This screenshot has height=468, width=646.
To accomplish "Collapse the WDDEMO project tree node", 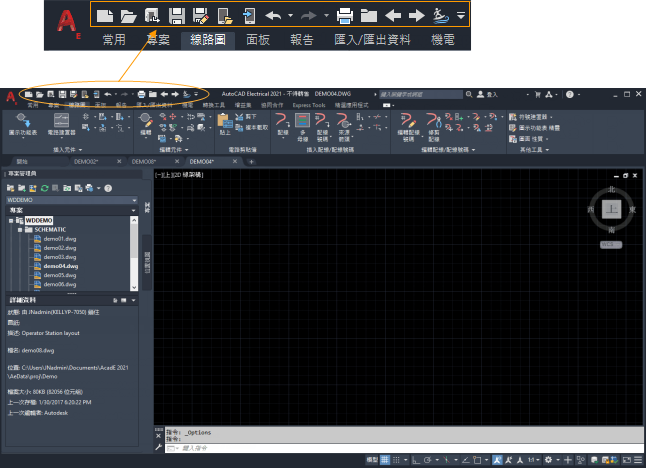I will [11, 221].
